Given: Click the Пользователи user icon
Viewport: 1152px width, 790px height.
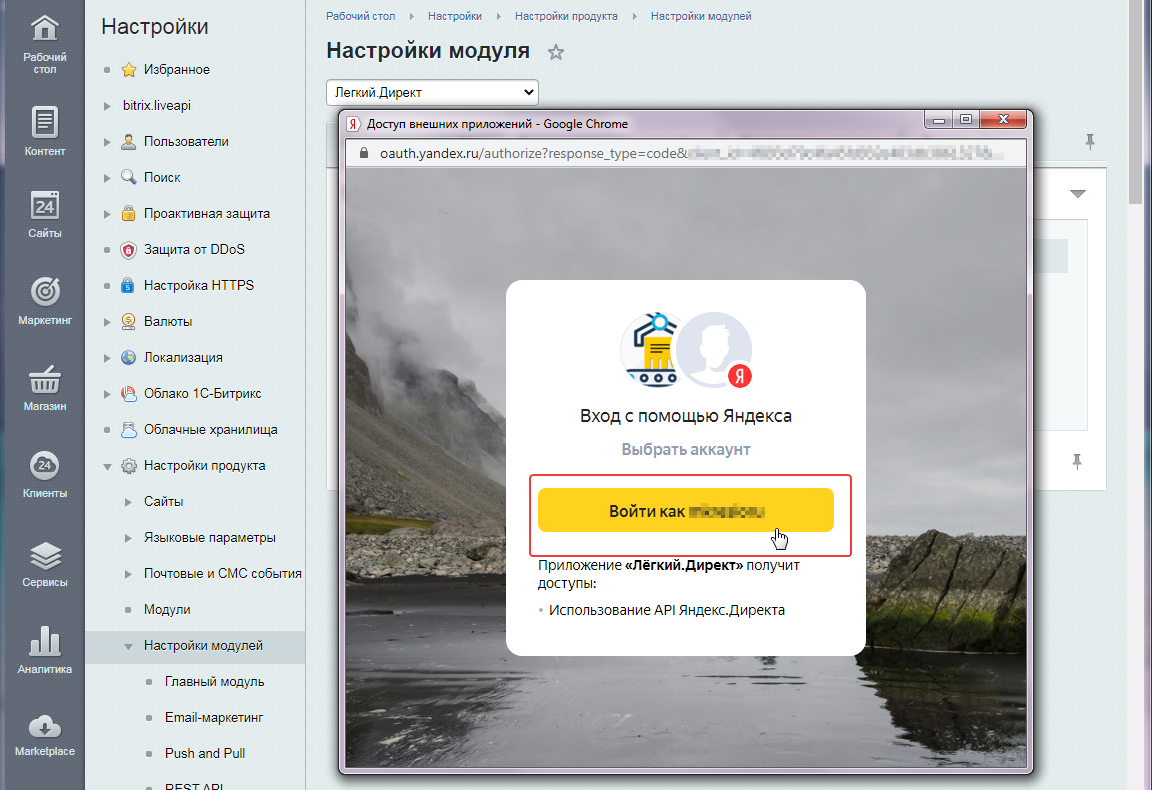Looking at the screenshot, I should point(129,142).
